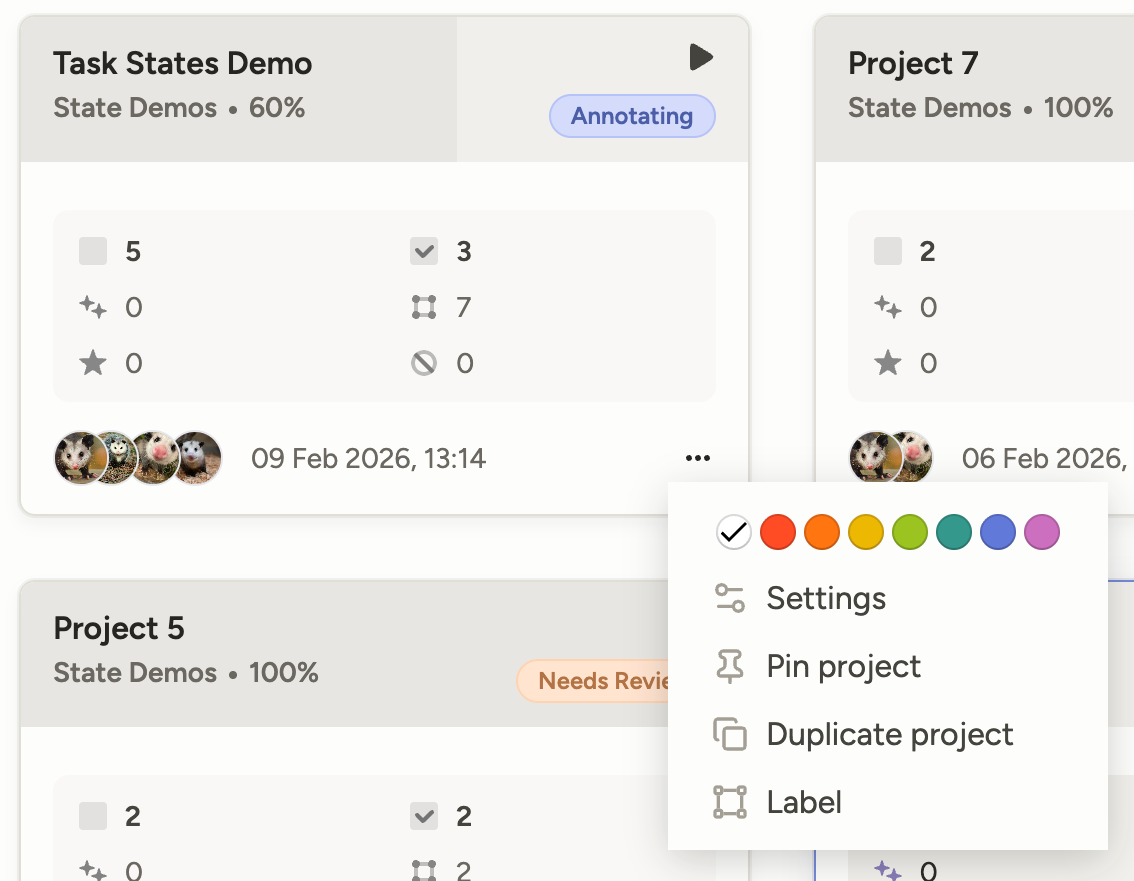Pick the red color swatch
1134x881 pixels.
coord(778,532)
